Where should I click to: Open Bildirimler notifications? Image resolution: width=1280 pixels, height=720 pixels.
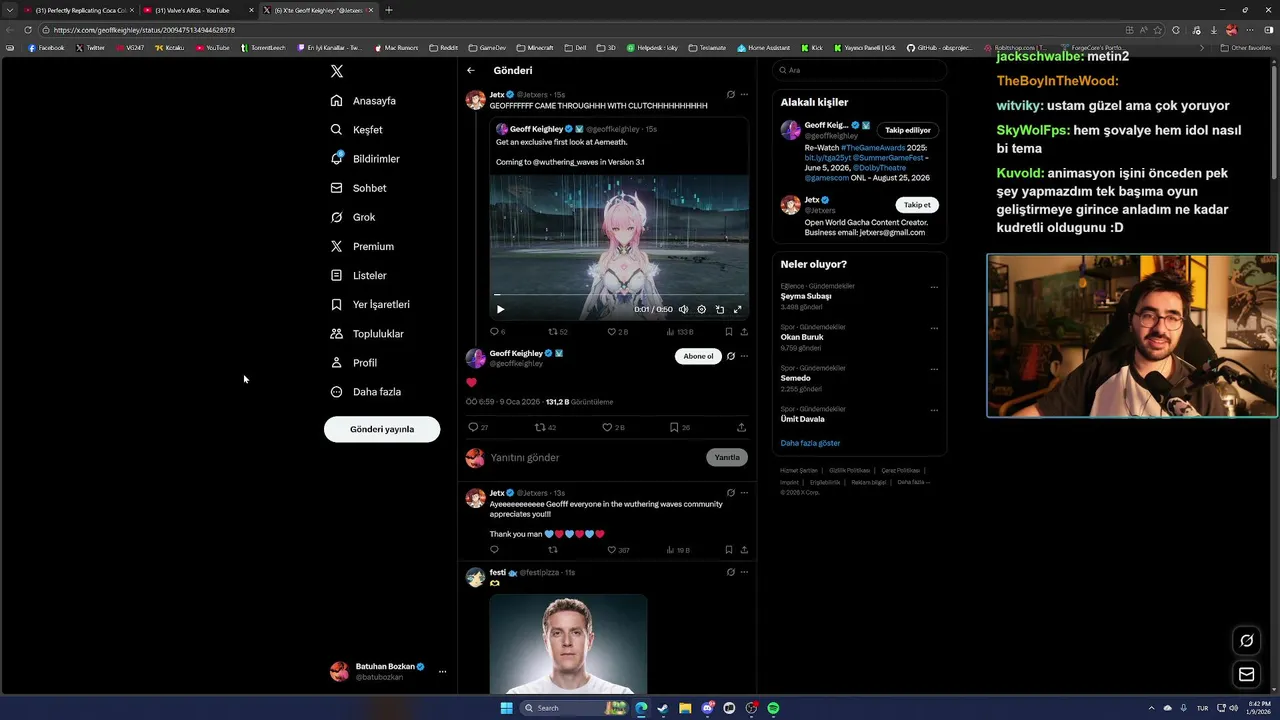(x=365, y=159)
